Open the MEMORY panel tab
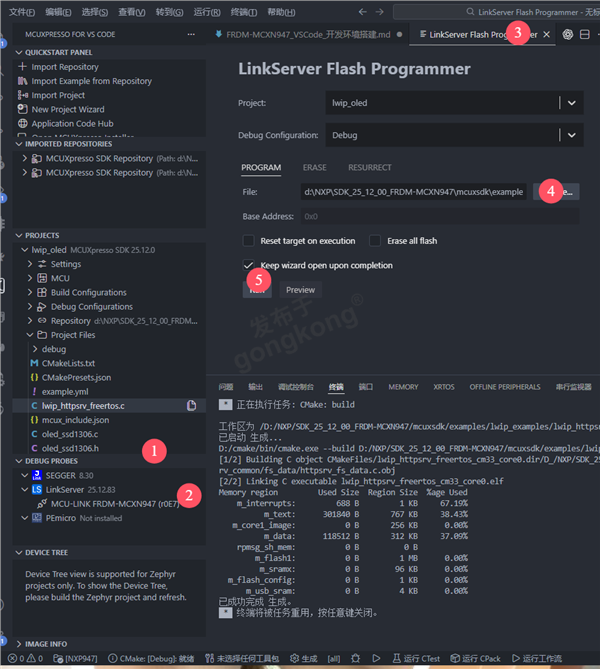Image resolution: width=600 pixels, height=669 pixels. pos(403,387)
